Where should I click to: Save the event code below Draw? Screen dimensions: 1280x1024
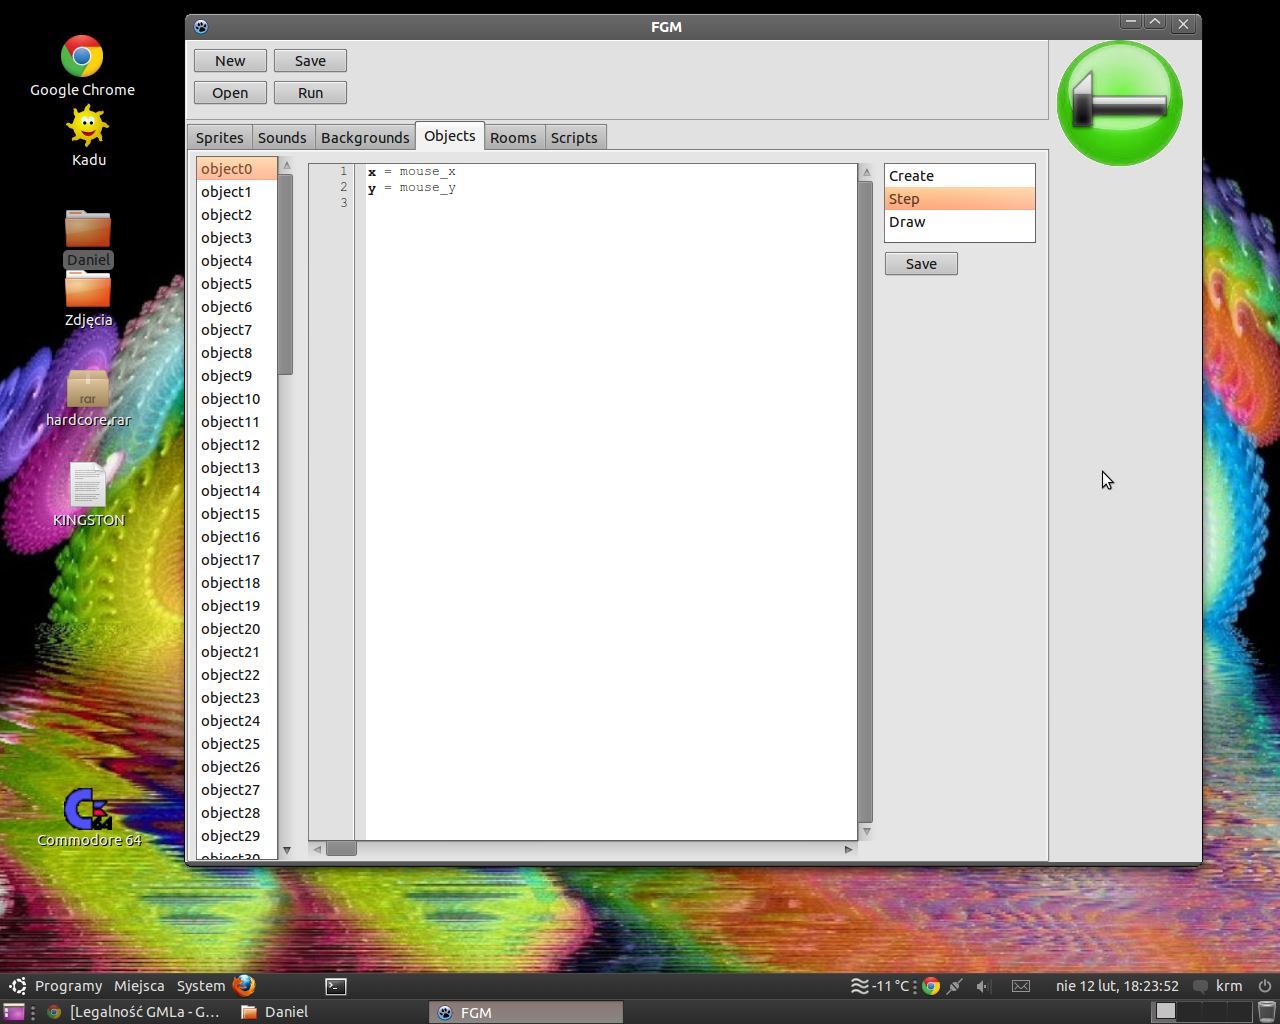[x=921, y=264]
